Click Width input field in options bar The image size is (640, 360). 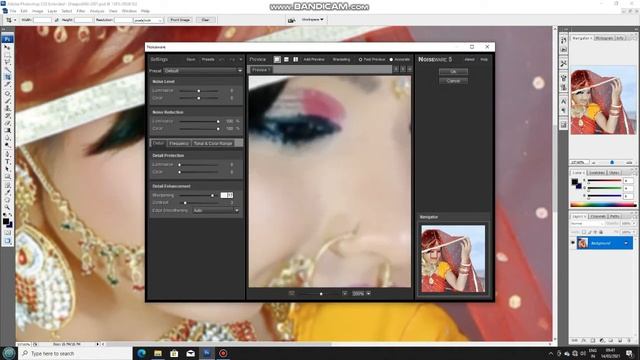coord(42,20)
